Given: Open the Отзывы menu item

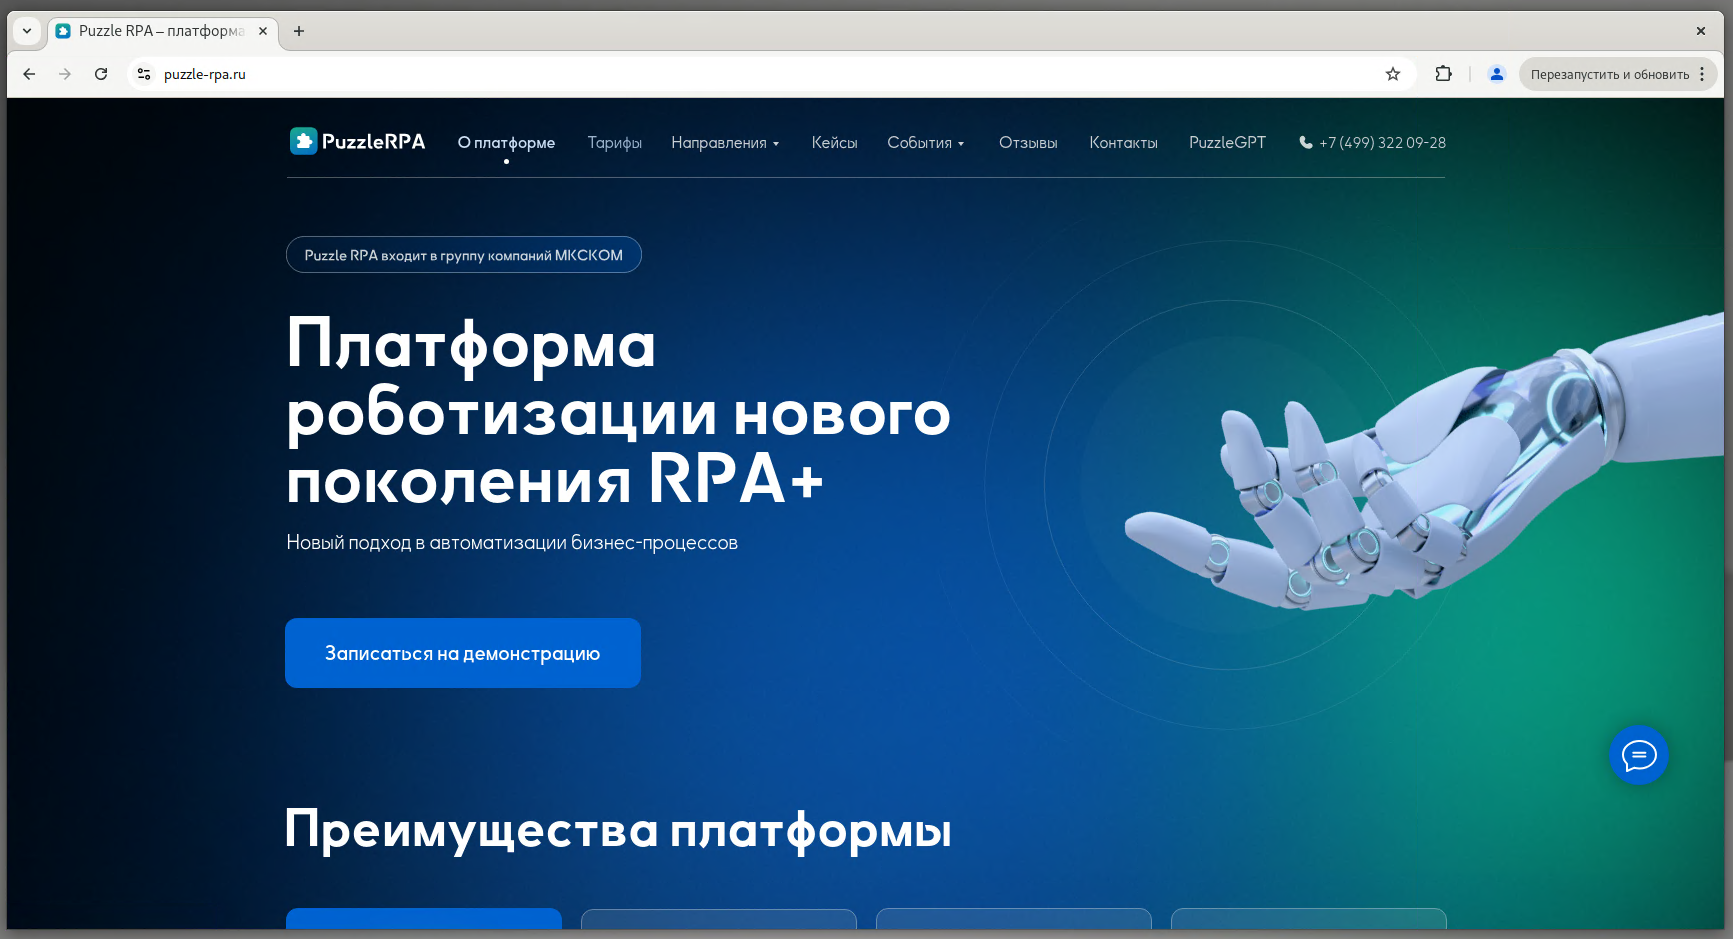Looking at the screenshot, I should point(1028,143).
